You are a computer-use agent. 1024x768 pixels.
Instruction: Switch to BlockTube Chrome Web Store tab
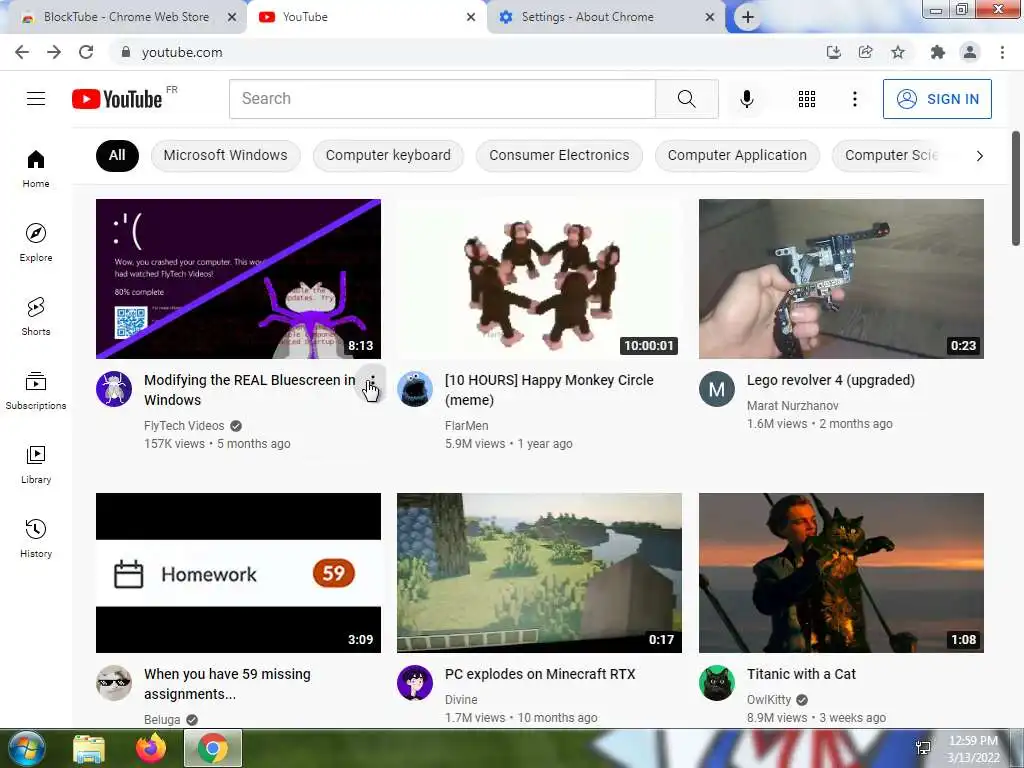pyautogui.click(x=125, y=17)
